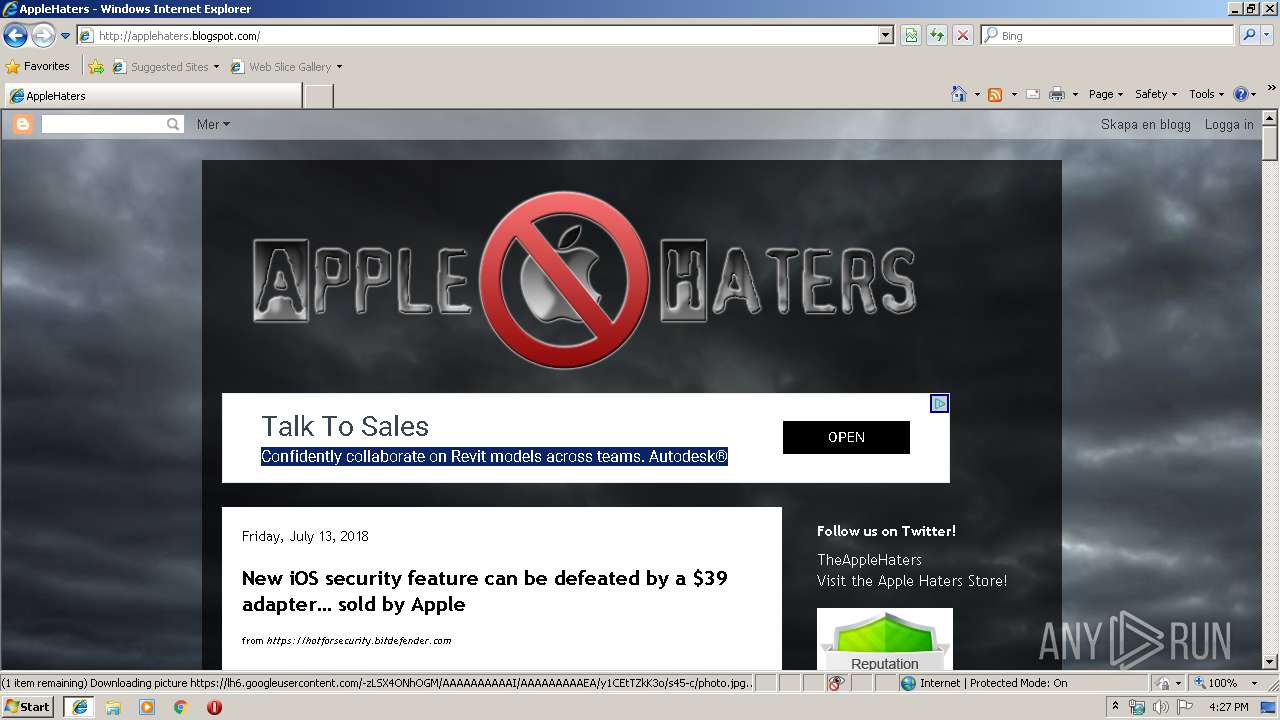This screenshot has width=1280, height=720.
Task: Click the Action Center flag icon
Action: (1185, 707)
